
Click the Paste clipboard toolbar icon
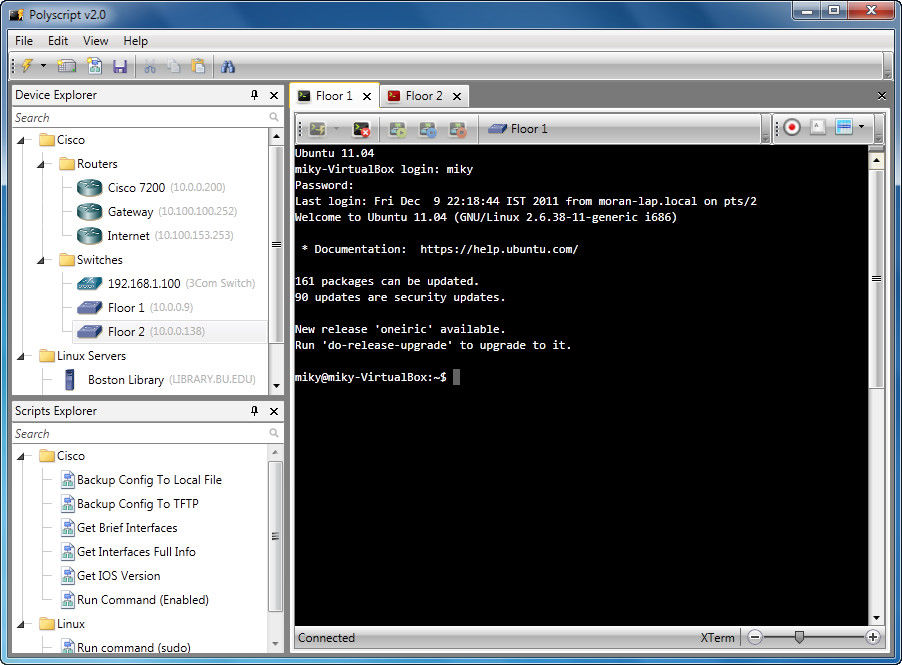(x=198, y=67)
